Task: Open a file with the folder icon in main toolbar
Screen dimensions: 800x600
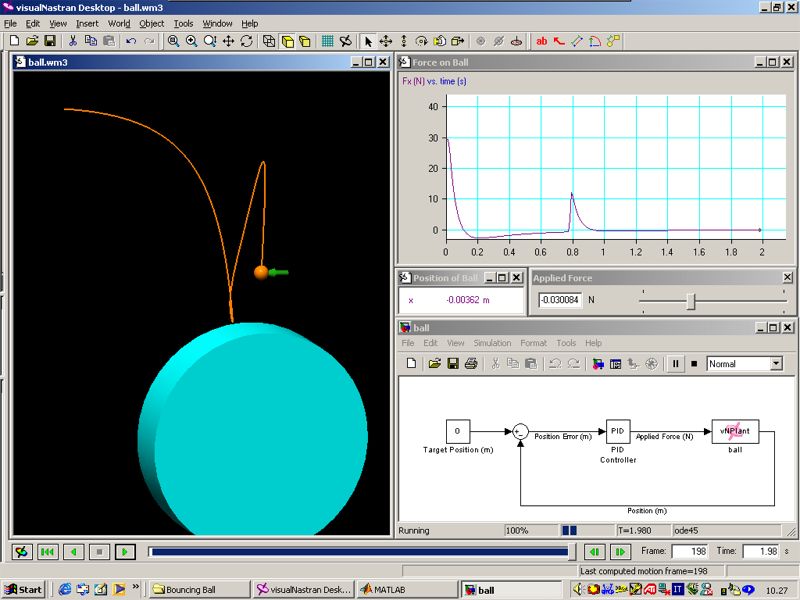Action: click(32, 41)
